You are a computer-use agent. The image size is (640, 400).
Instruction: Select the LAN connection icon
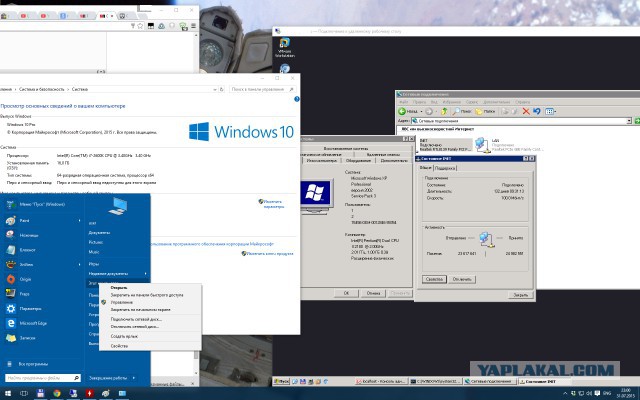coord(483,145)
